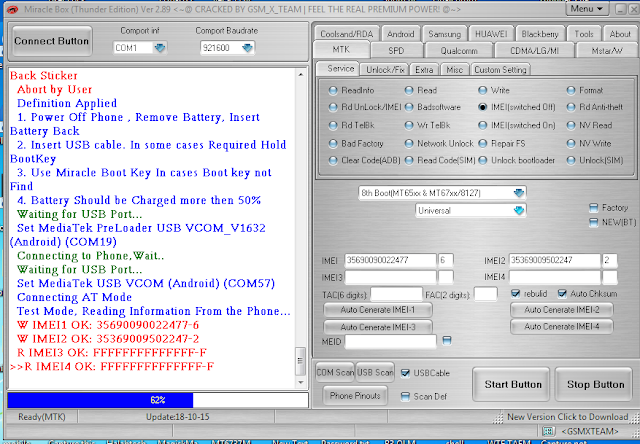Open the Menu dropdown in title bar
Image resolution: width=640 pixels, height=444 pixels.
(587, 9)
